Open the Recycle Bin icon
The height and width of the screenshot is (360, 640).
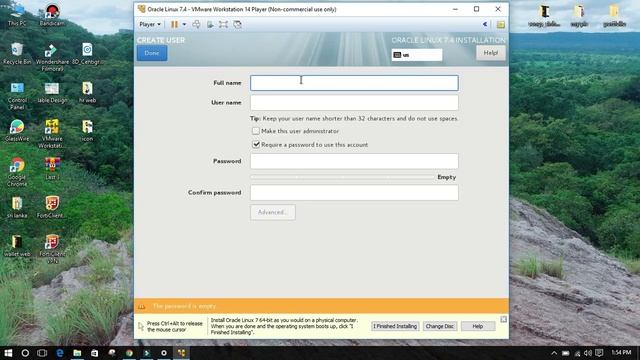point(17,53)
